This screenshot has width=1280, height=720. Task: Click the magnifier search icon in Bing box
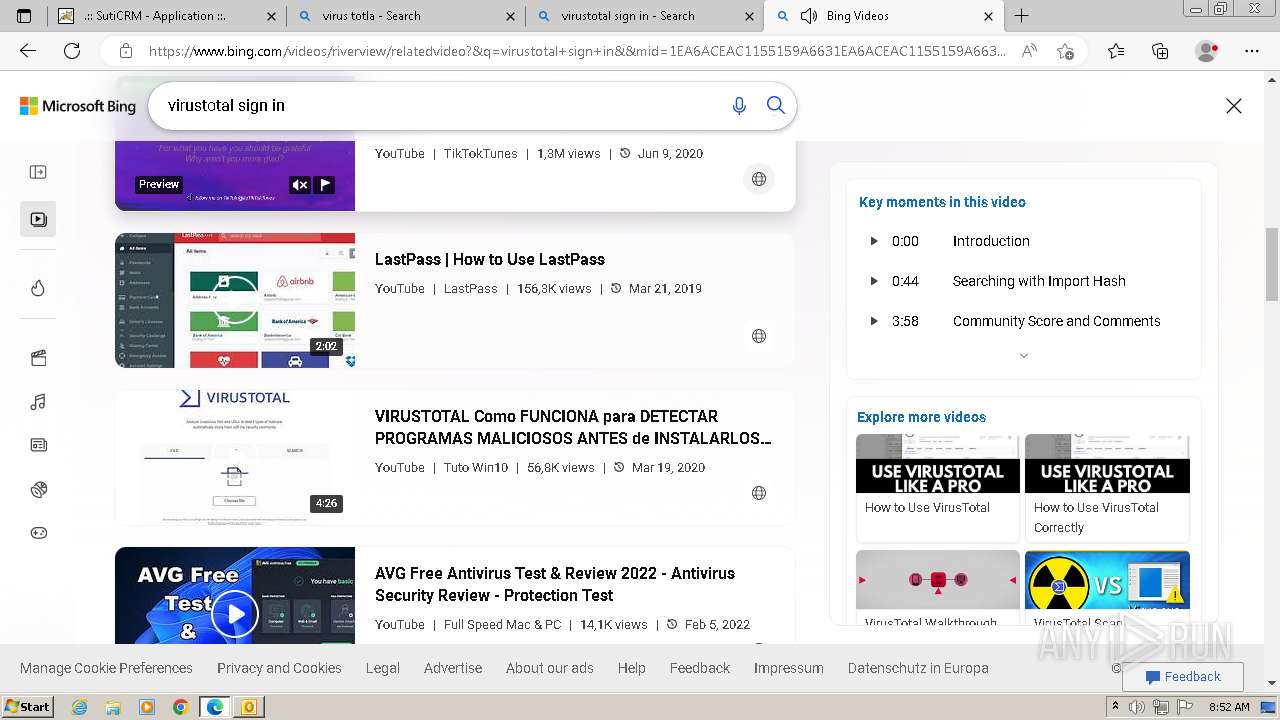tap(776, 105)
